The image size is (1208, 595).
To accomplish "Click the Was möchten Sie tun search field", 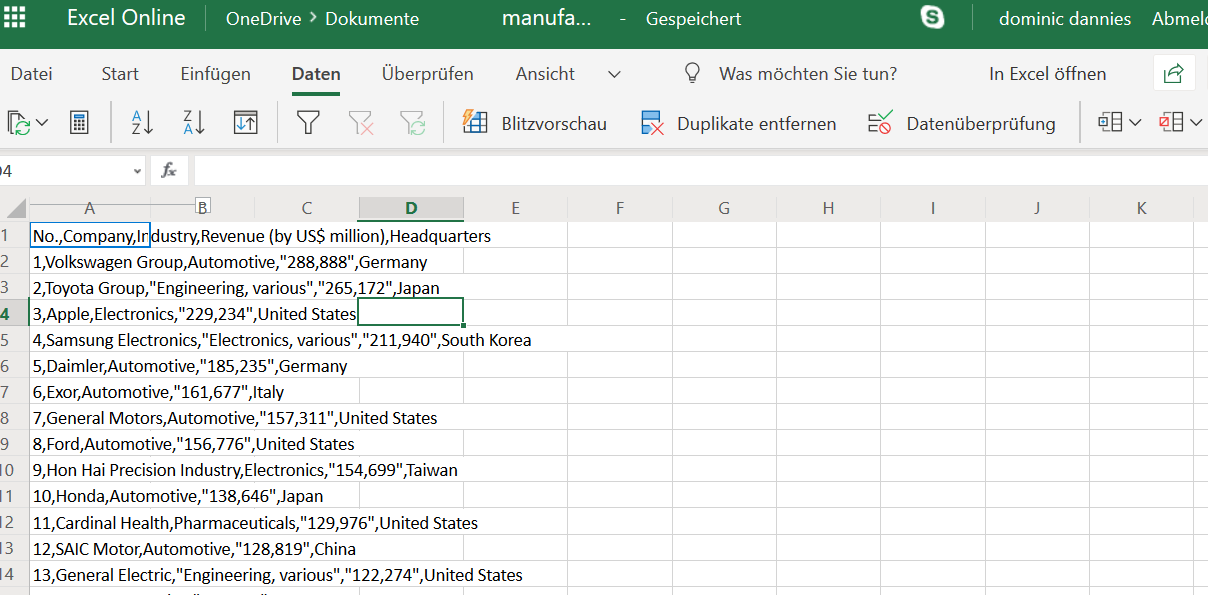I will tap(808, 74).
